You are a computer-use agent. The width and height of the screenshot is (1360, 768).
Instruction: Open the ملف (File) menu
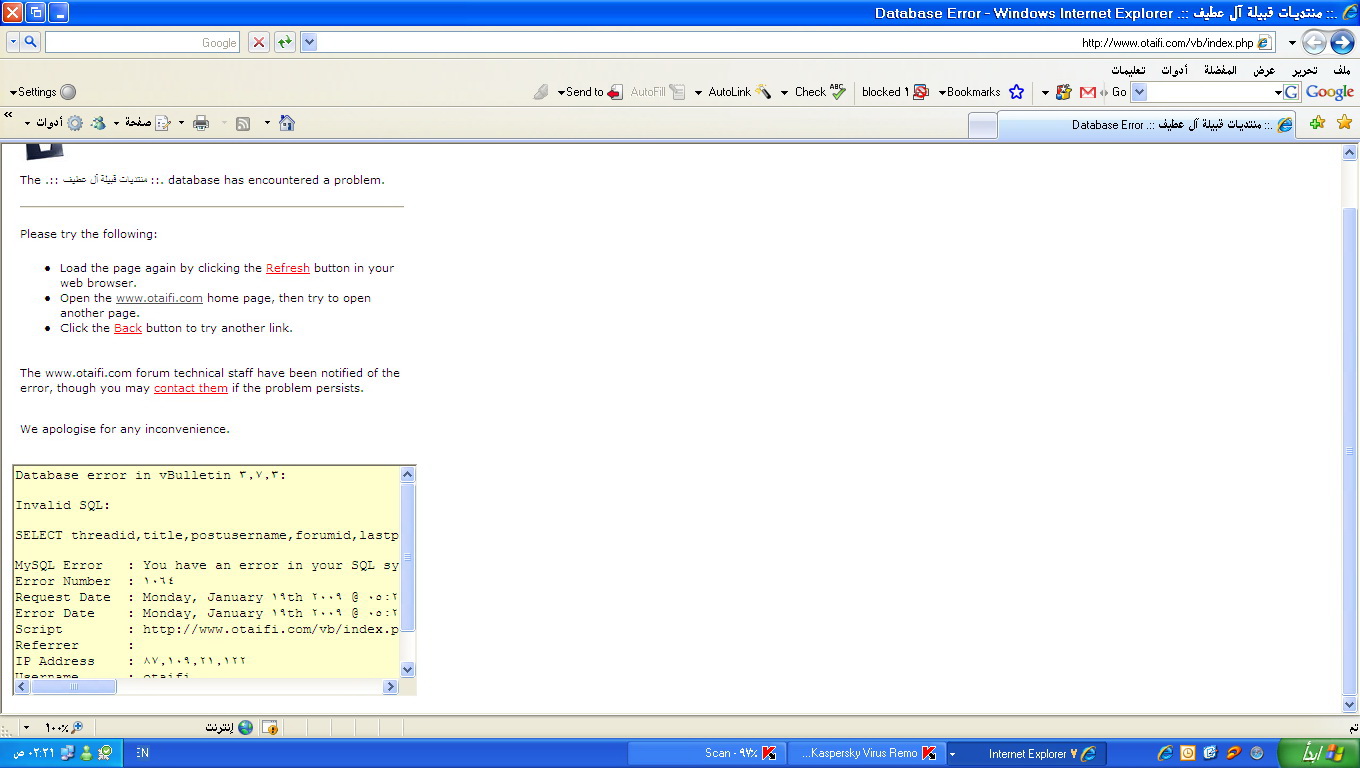pos(1341,70)
